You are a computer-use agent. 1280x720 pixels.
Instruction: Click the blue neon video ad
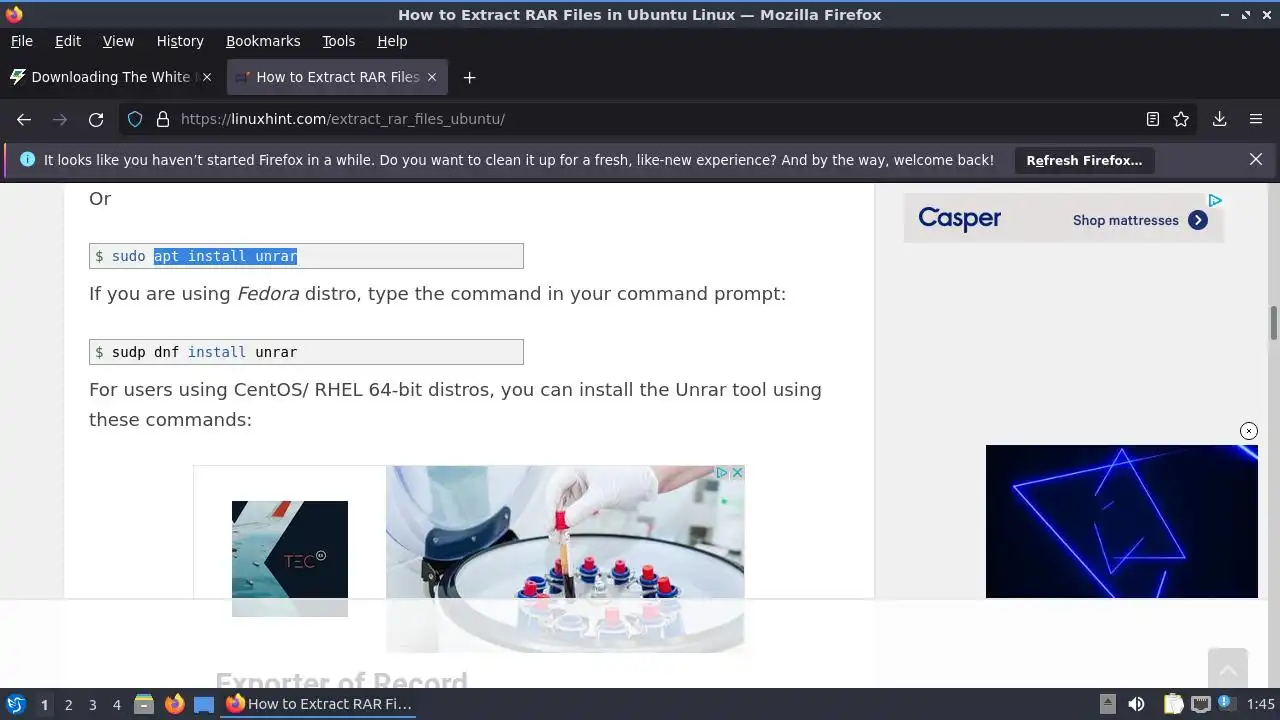1122,522
